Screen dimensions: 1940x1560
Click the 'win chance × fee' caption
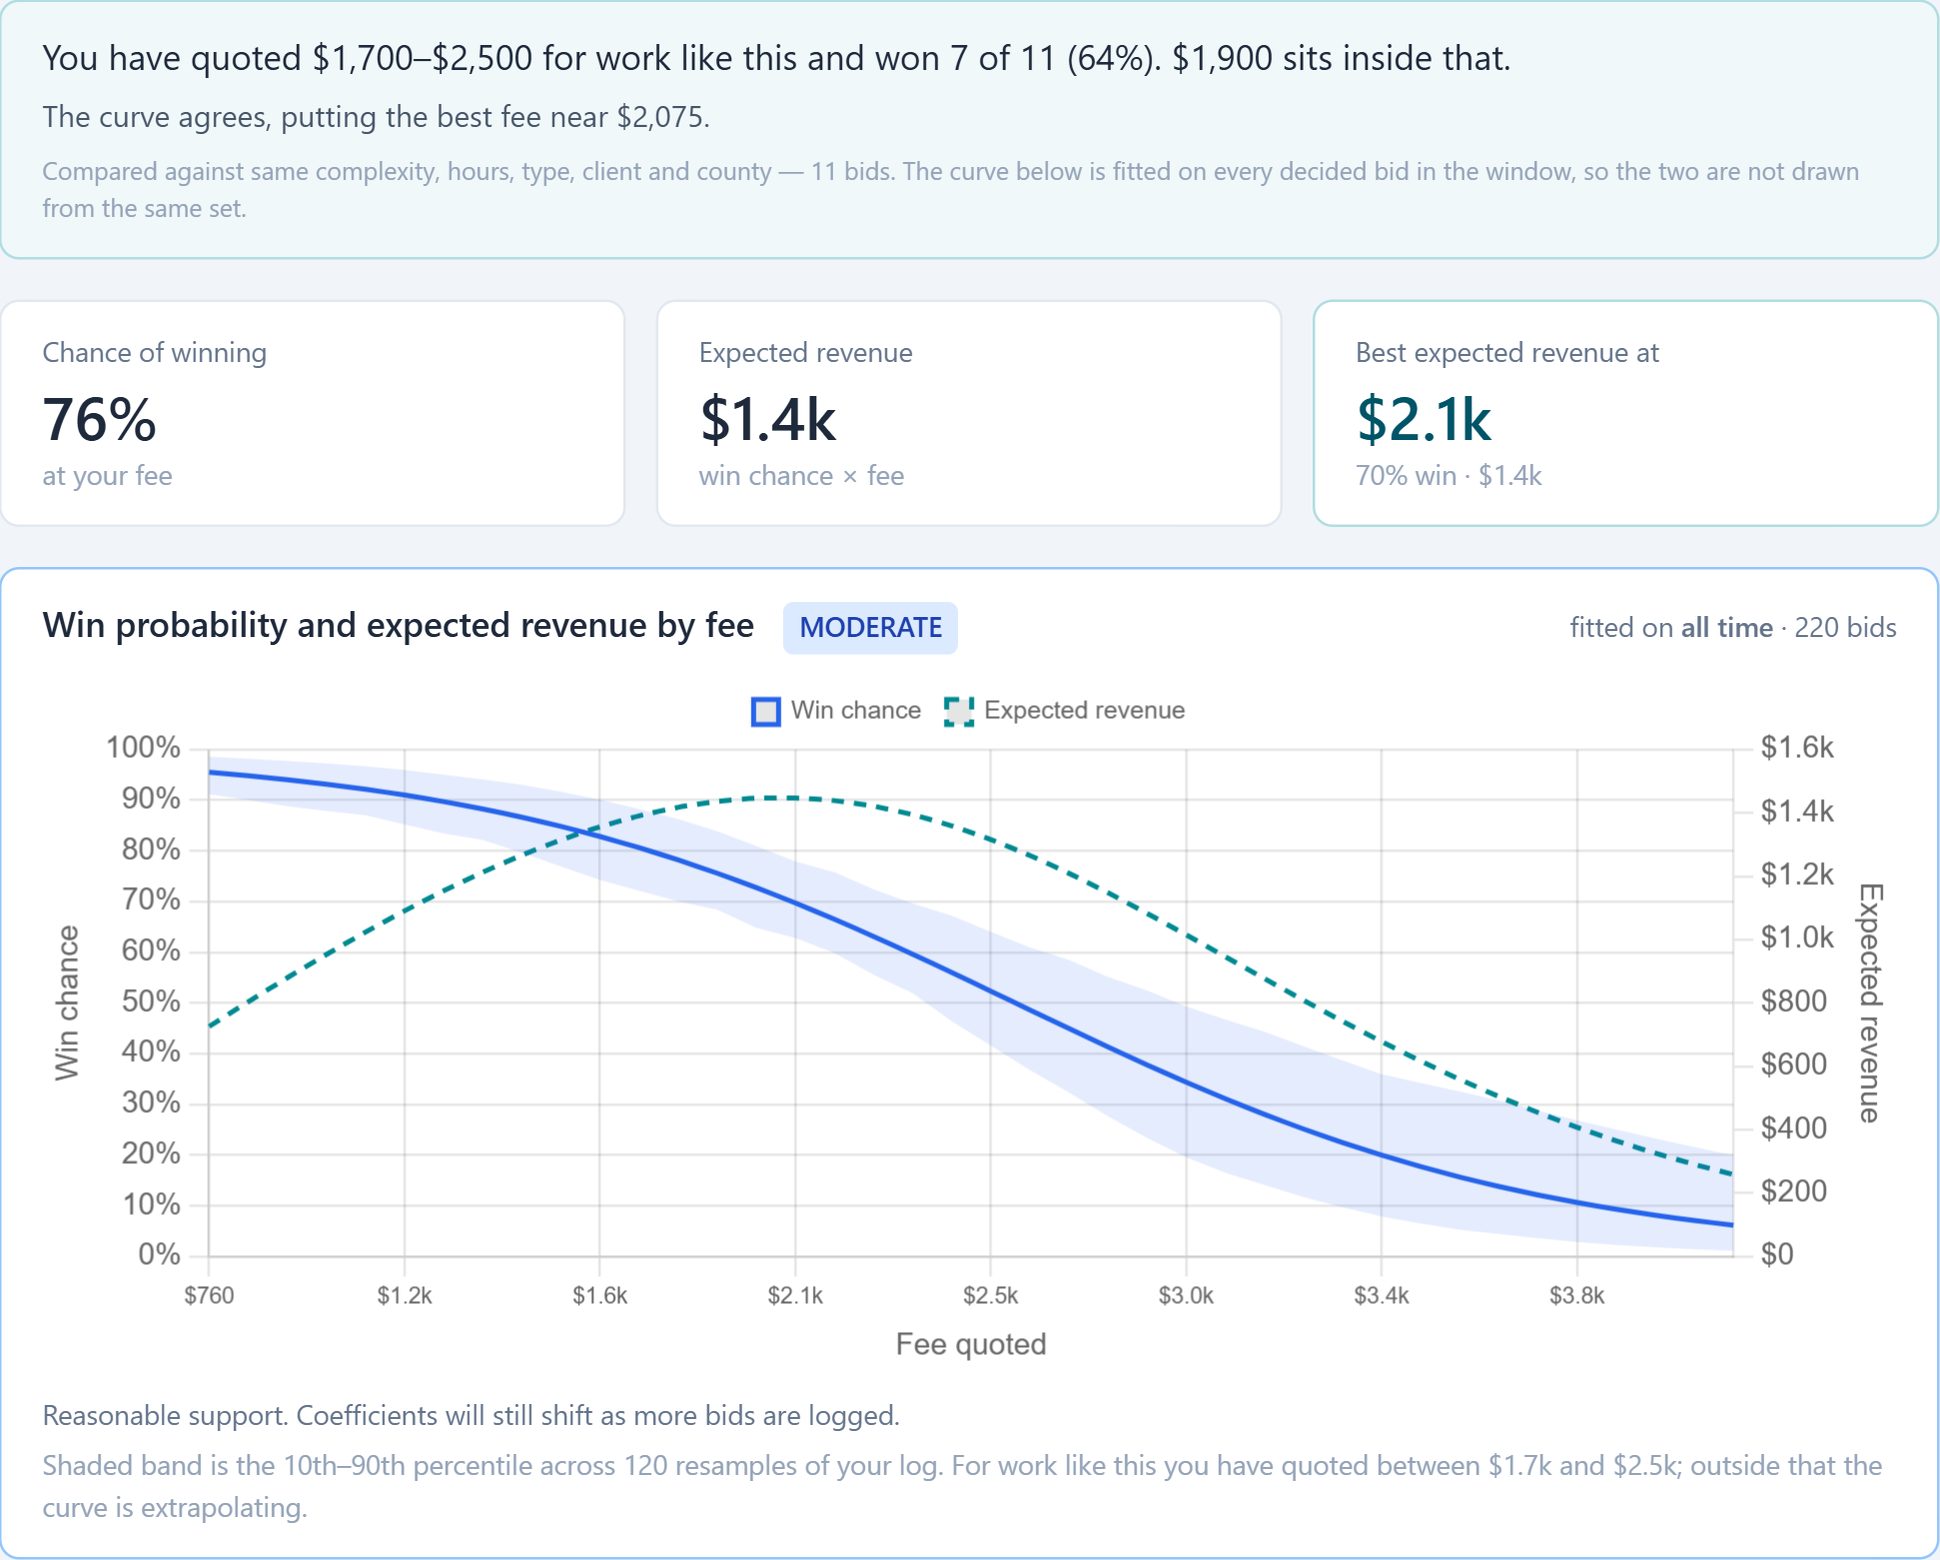801,476
